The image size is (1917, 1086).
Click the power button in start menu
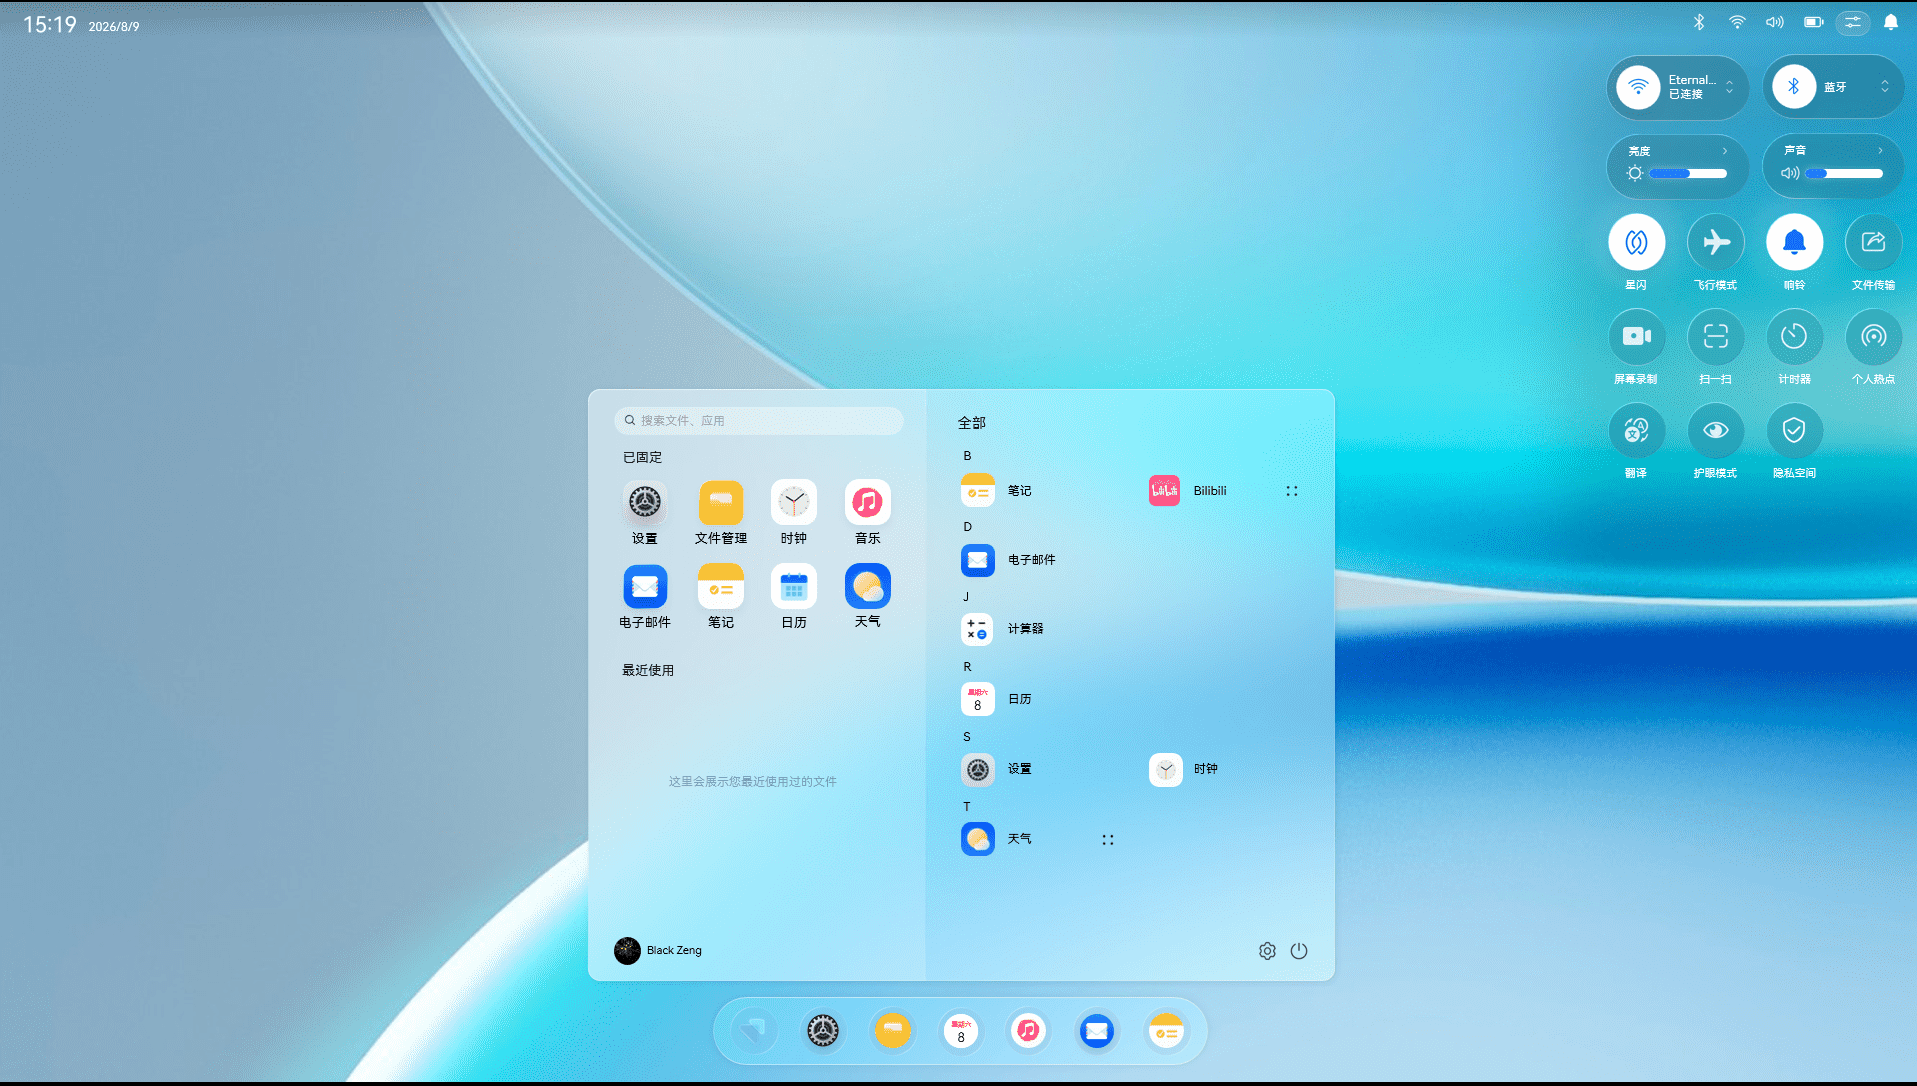coord(1299,951)
